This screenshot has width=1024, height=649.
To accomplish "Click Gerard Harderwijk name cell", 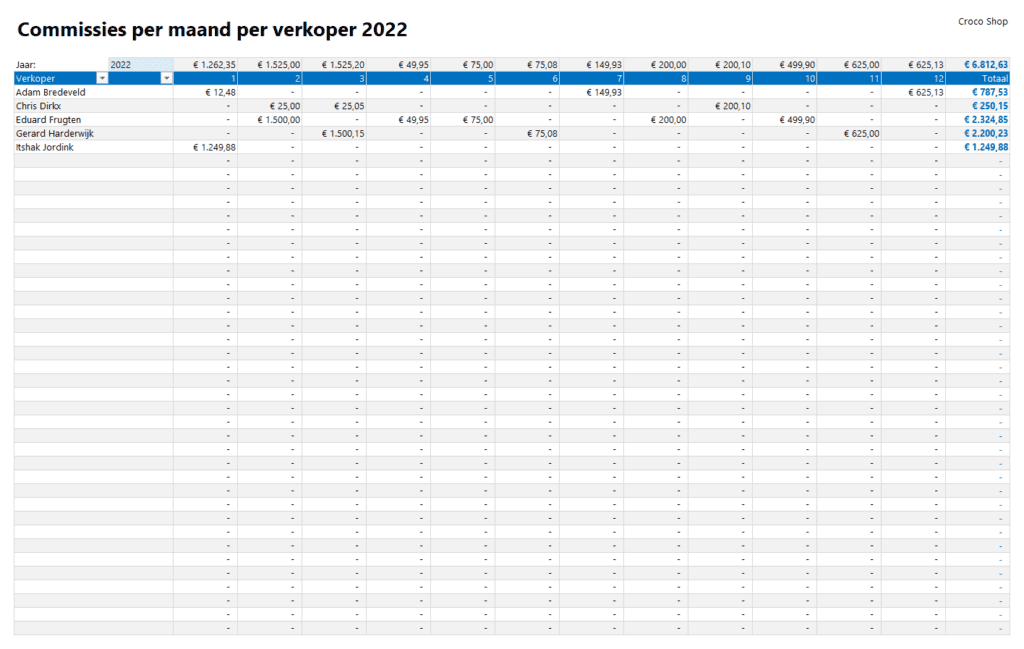I will coord(55,133).
